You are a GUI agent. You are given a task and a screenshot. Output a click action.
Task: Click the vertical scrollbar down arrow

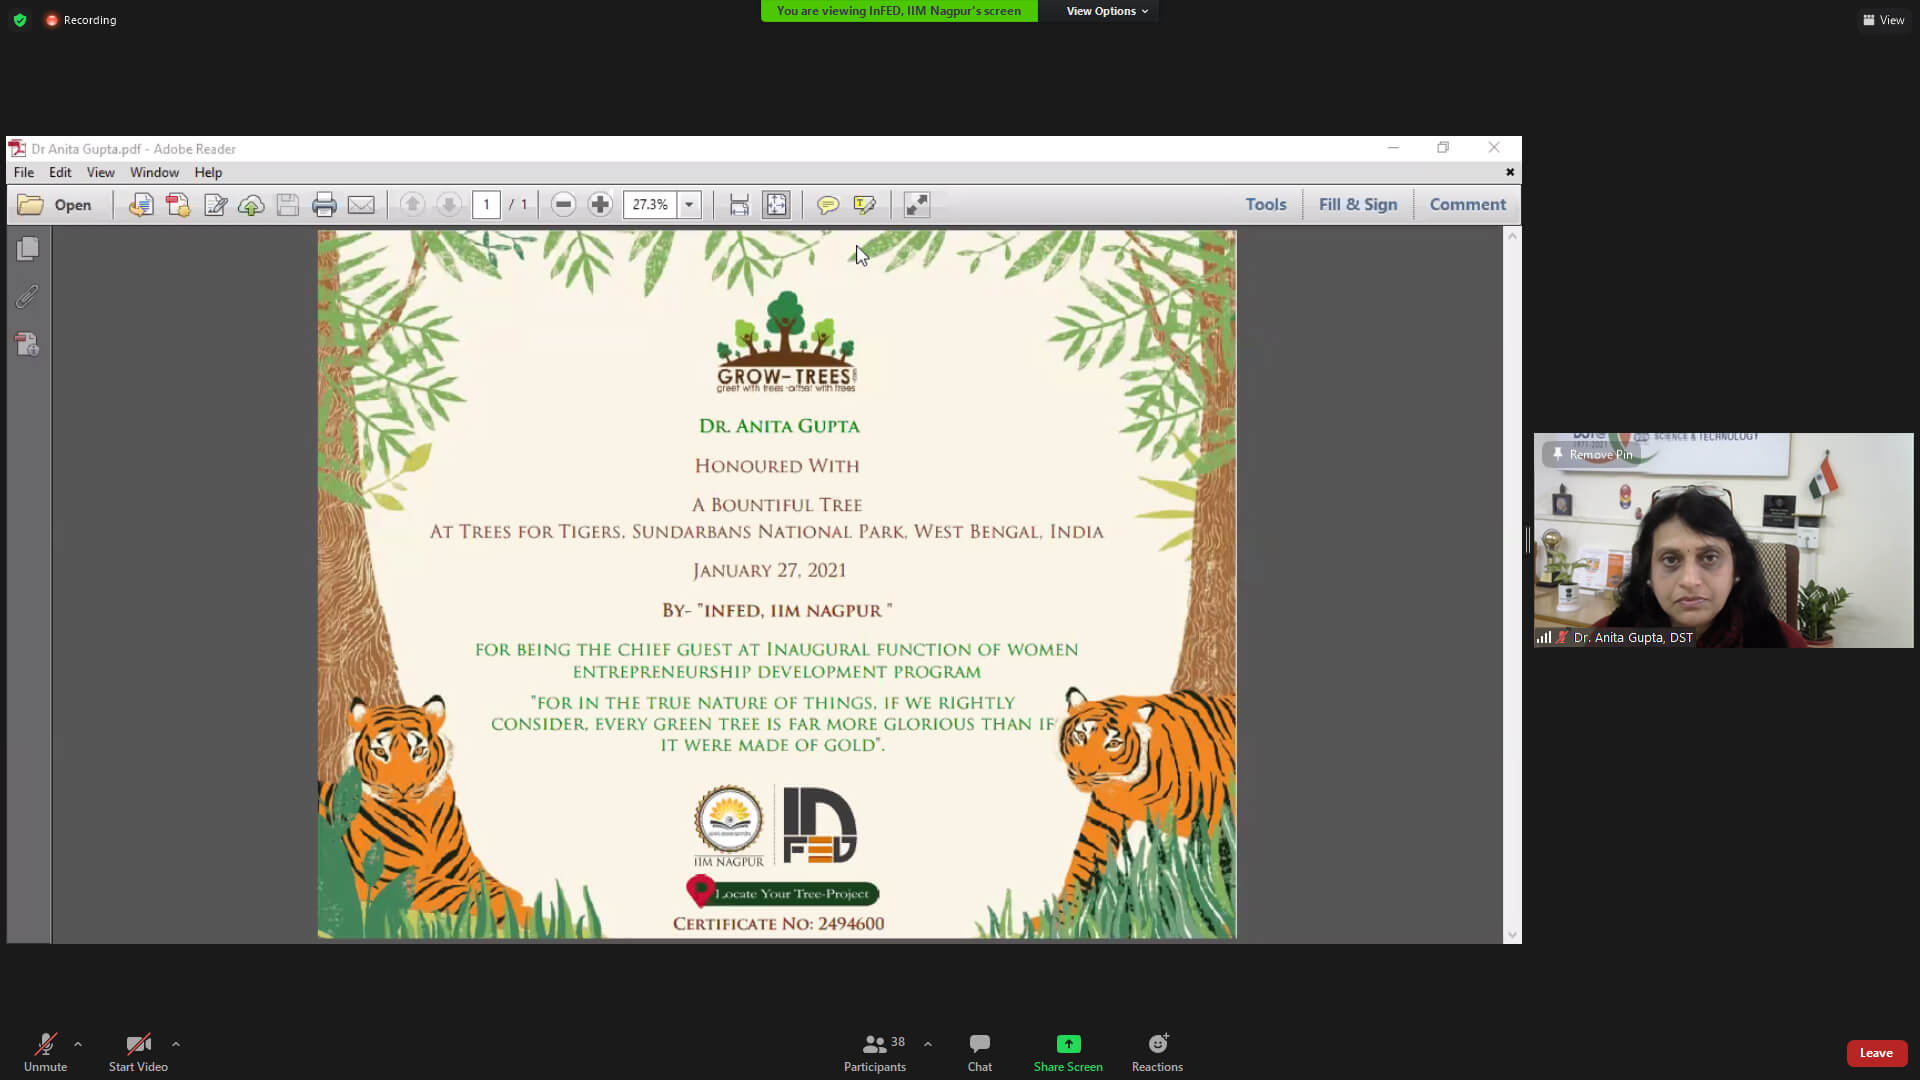point(1512,936)
